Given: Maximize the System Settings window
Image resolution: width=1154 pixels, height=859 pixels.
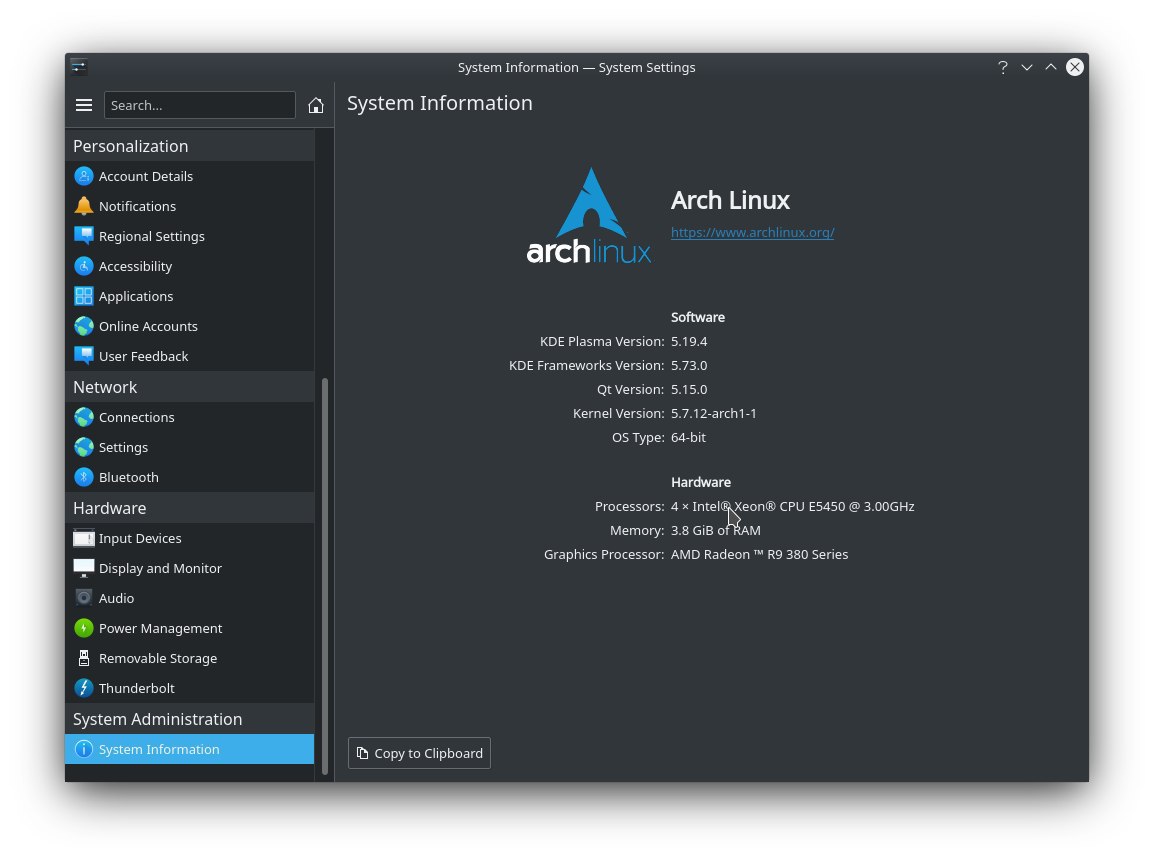Looking at the screenshot, I should click(x=1051, y=67).
